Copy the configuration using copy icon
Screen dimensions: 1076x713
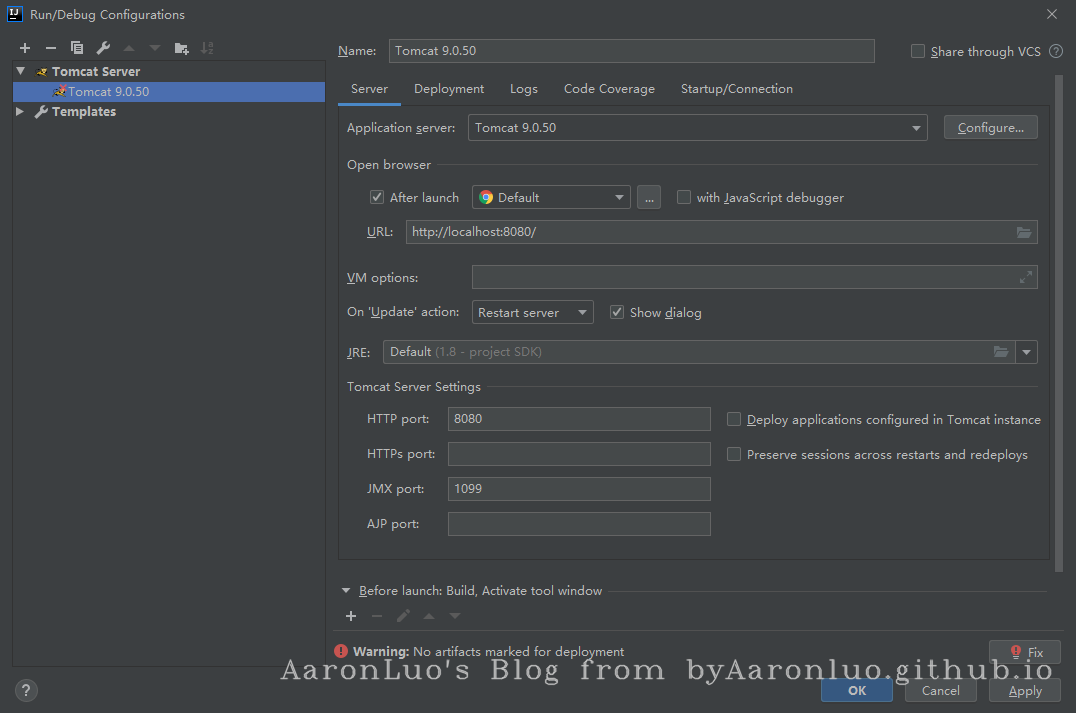tap(77, 48)
